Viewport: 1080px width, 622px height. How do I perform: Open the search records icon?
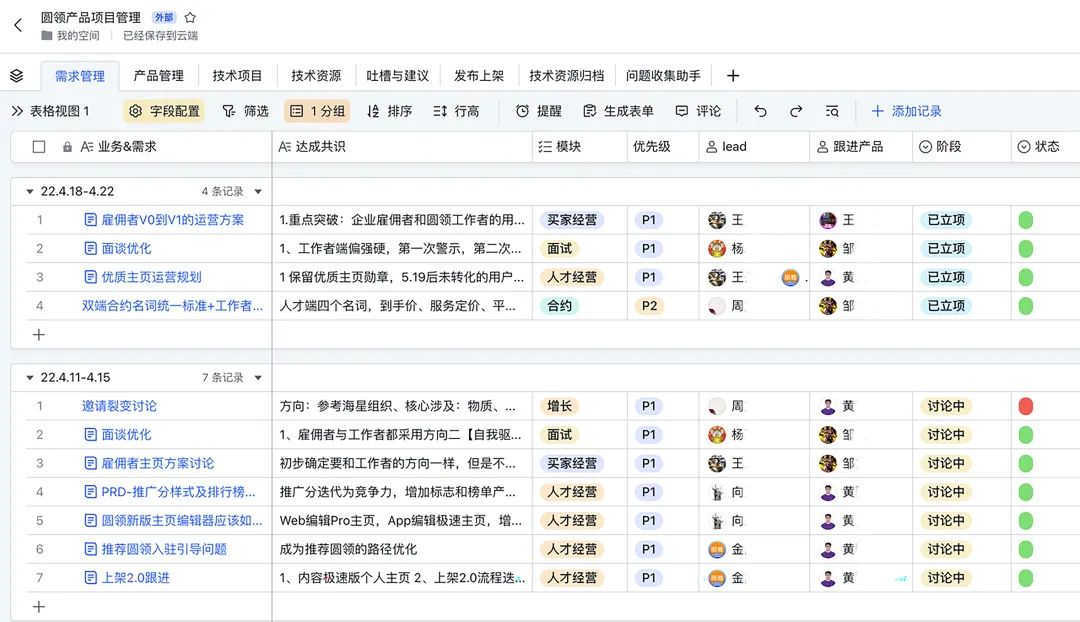pyautogui.click(x=832, y=111)
